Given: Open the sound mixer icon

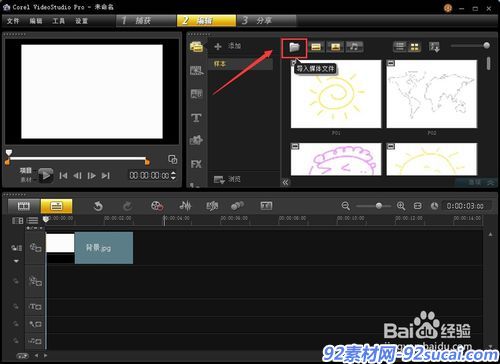Looking at the screenshot, I should (185, 206).
